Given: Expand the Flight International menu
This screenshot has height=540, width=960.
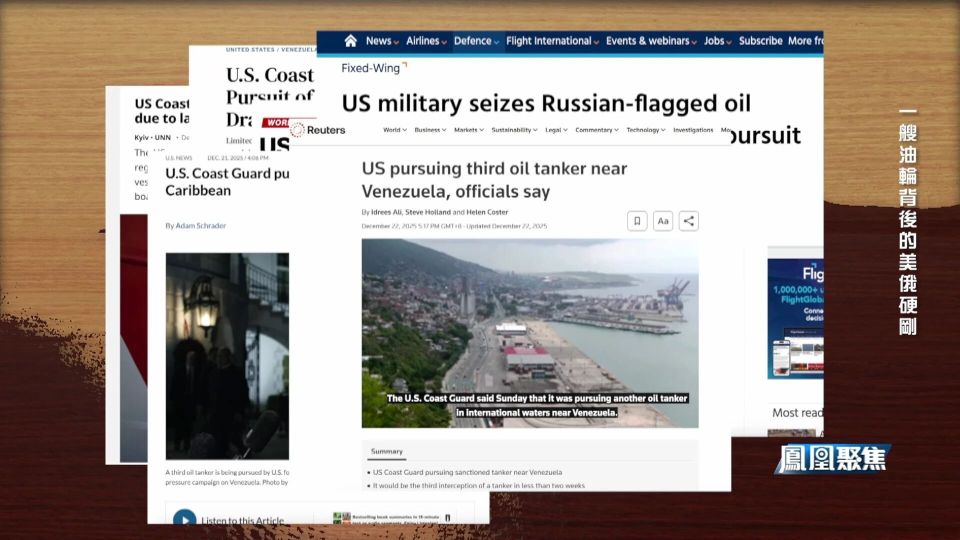Looking at the screenshot, I should coord(552,41).
